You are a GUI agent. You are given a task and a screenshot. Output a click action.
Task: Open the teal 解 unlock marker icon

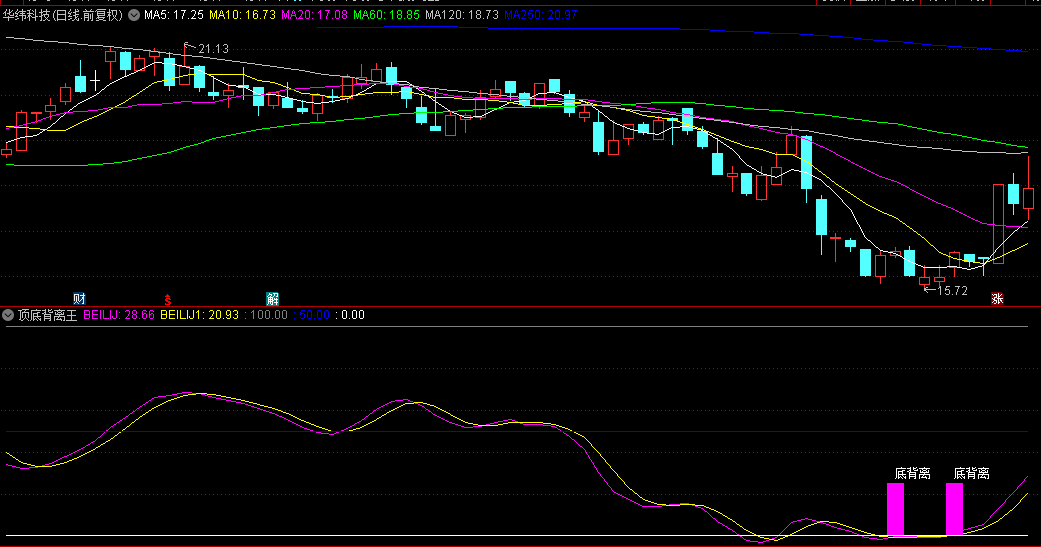pyautogui.click(x=272, y=298)
